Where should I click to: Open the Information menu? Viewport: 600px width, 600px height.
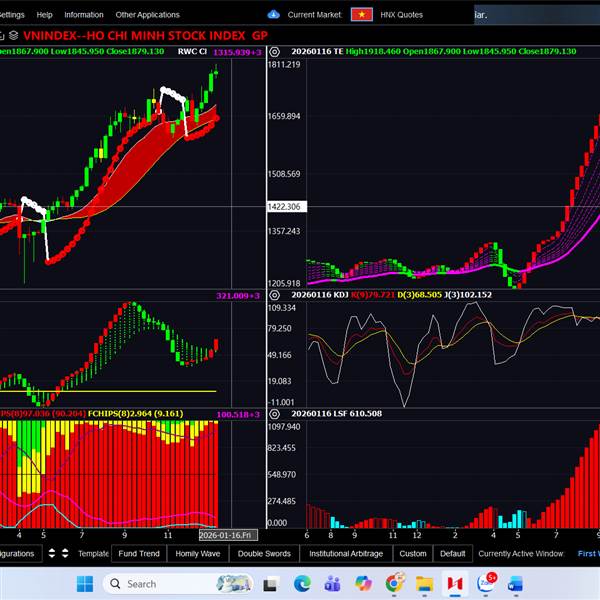pos(84,15)
